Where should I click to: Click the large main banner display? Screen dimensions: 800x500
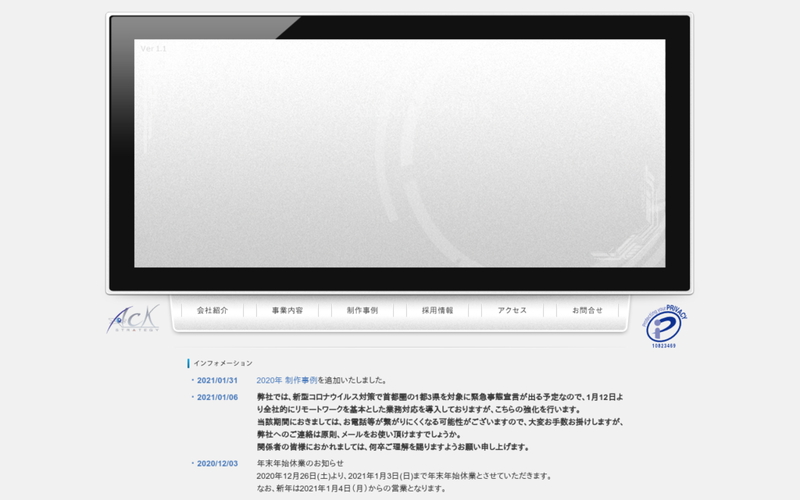click(x=400, y=153)
